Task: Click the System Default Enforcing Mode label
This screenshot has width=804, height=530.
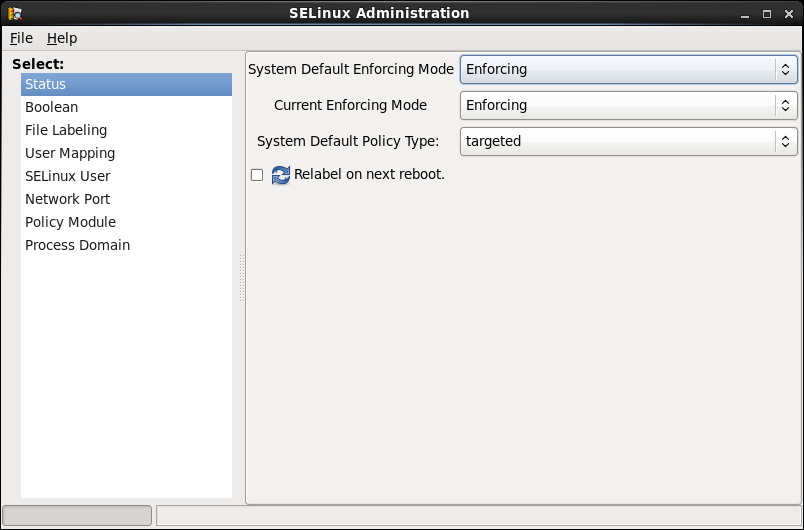Action: (351, 69)
